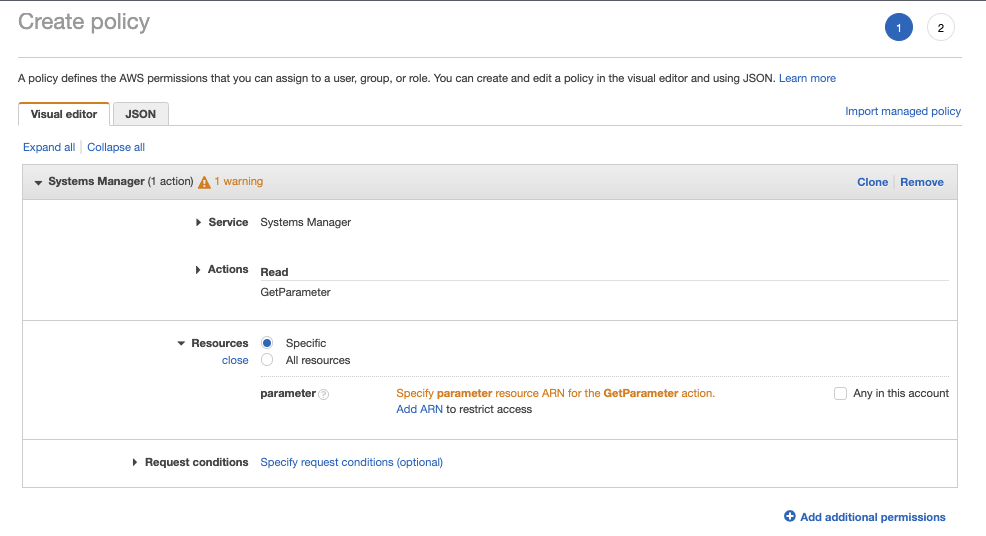Open Specify request conditions (optional)
Image resolution: width=986 pixels, height=536 pixels.
[352, 462]
